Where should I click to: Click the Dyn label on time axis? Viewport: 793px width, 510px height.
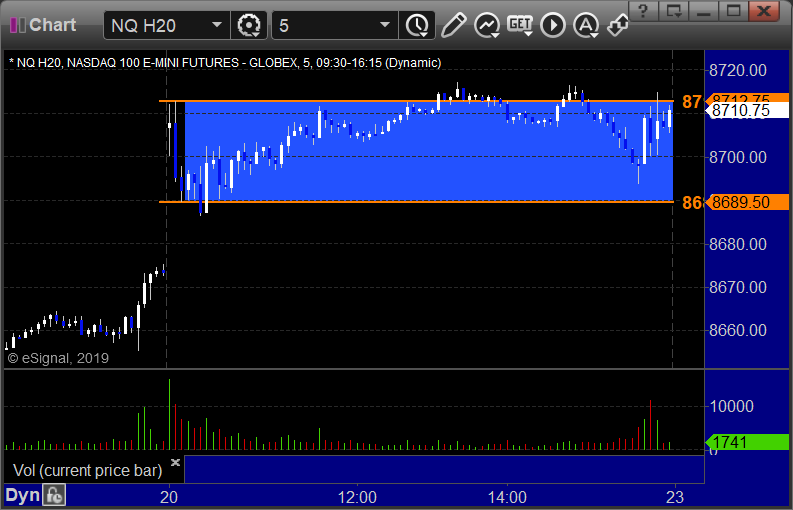click(x=22, y=495)
